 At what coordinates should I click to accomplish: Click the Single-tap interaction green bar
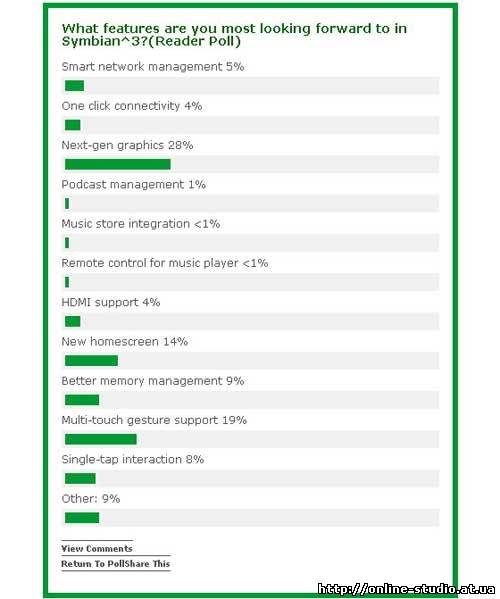(x=80, y=478)
